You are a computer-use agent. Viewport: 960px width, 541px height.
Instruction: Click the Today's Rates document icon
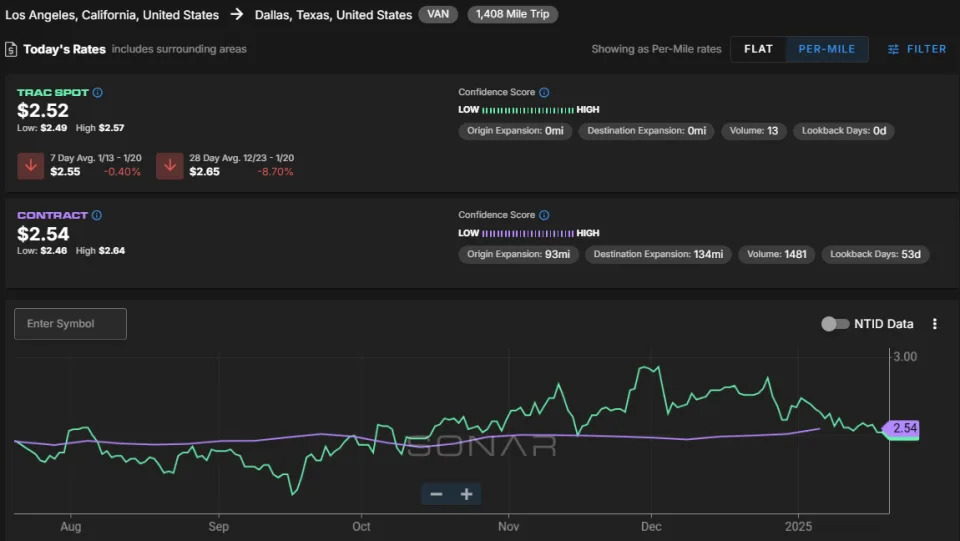pyautogui.click(x=11, y=49)
